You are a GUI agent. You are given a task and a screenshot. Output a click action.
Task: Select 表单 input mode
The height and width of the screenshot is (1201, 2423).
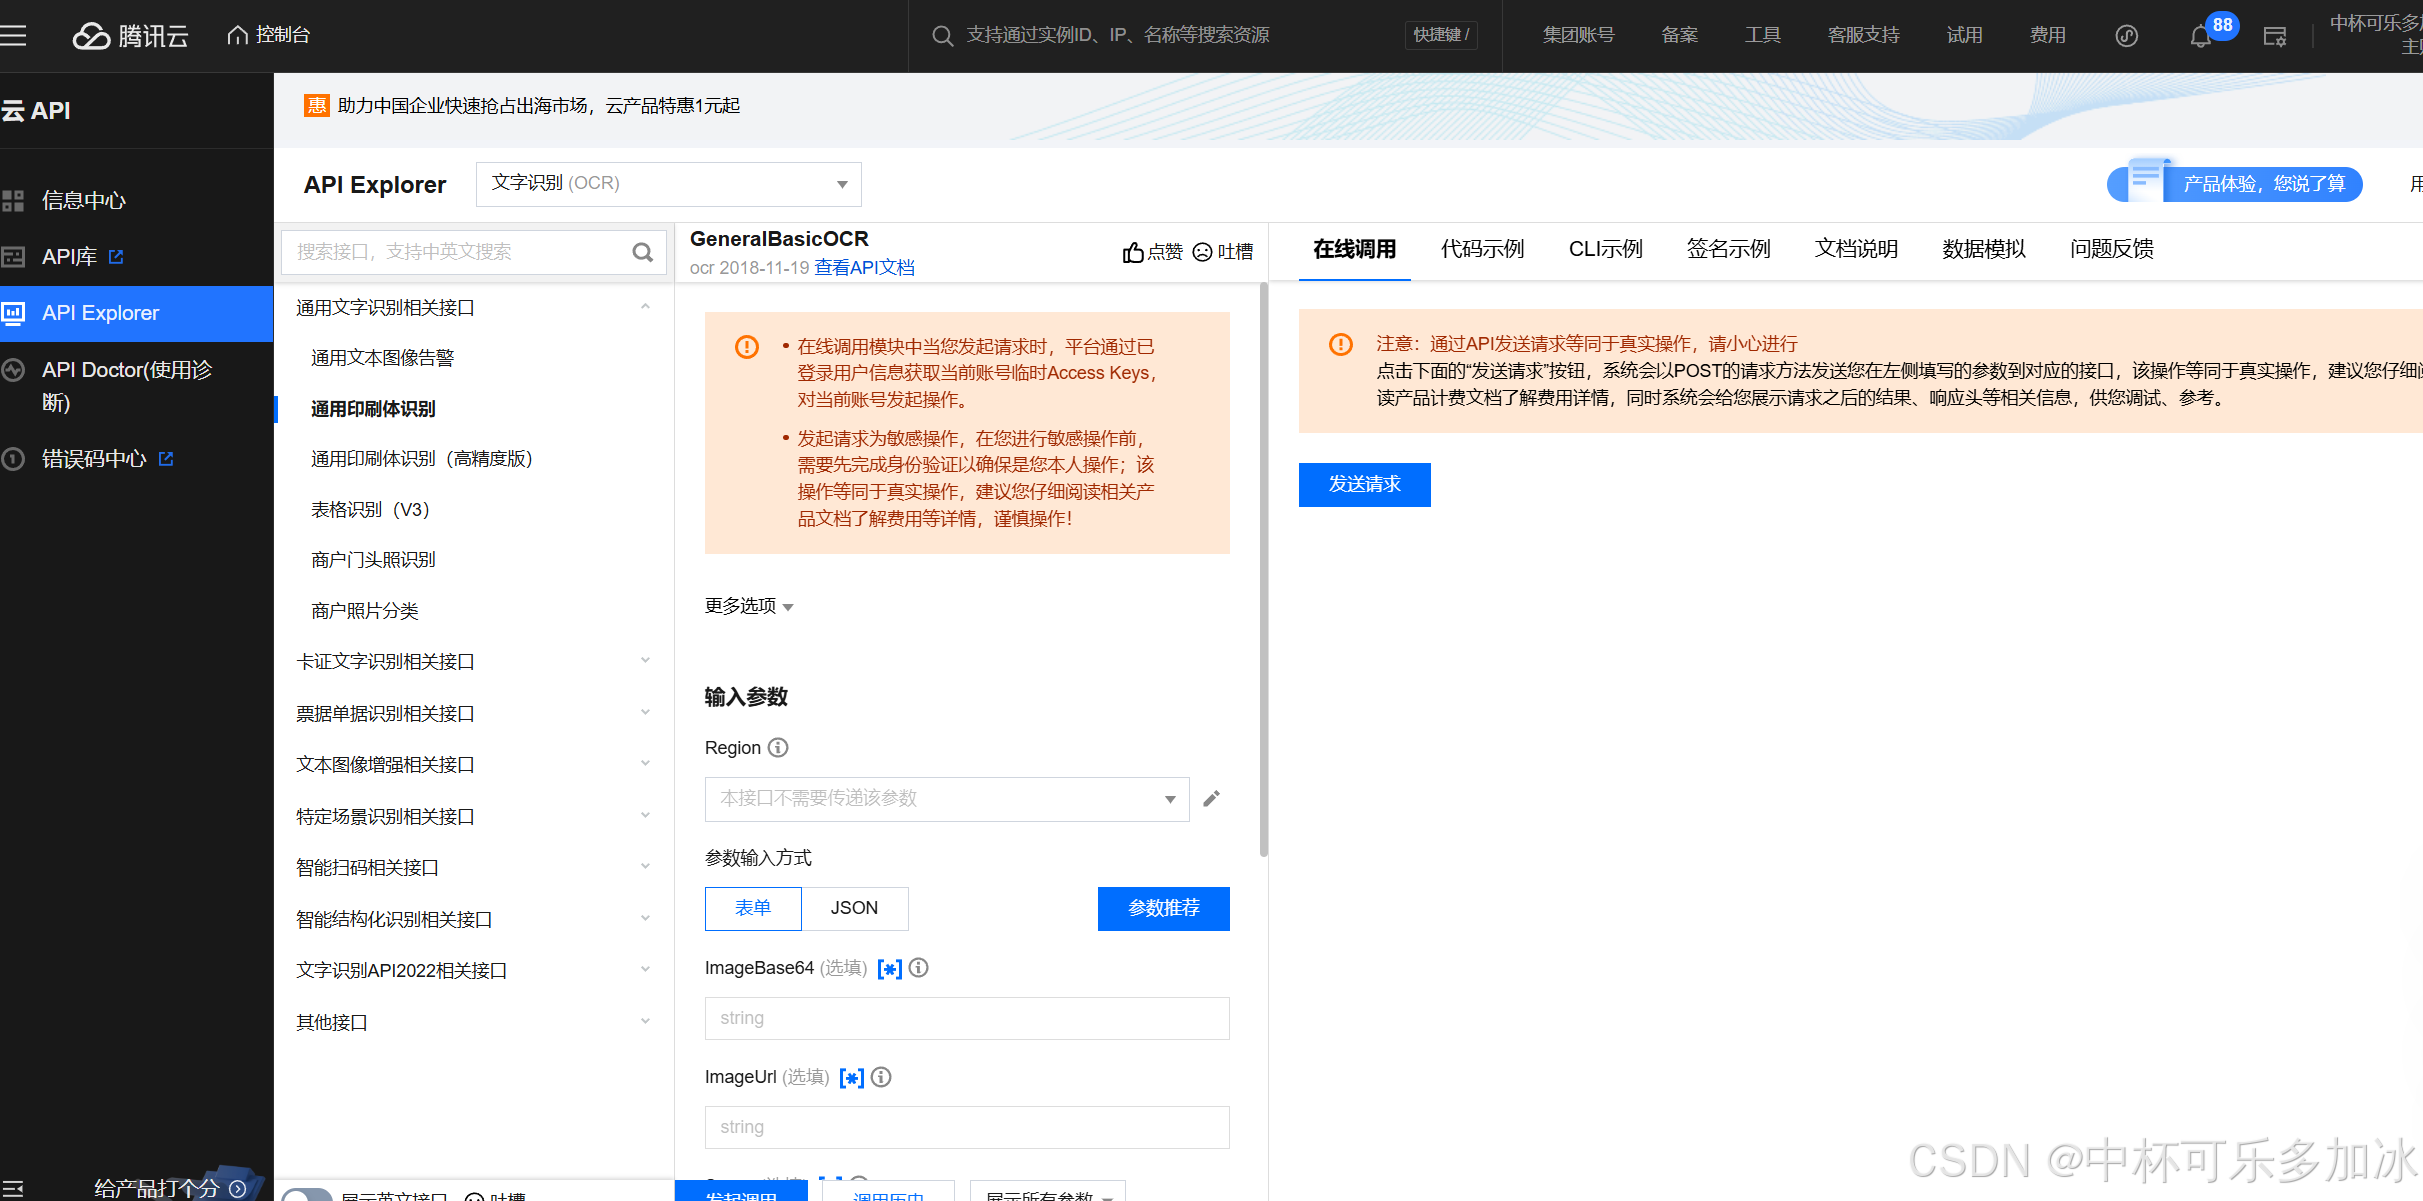pyautogui.click(x=753, y=908)
